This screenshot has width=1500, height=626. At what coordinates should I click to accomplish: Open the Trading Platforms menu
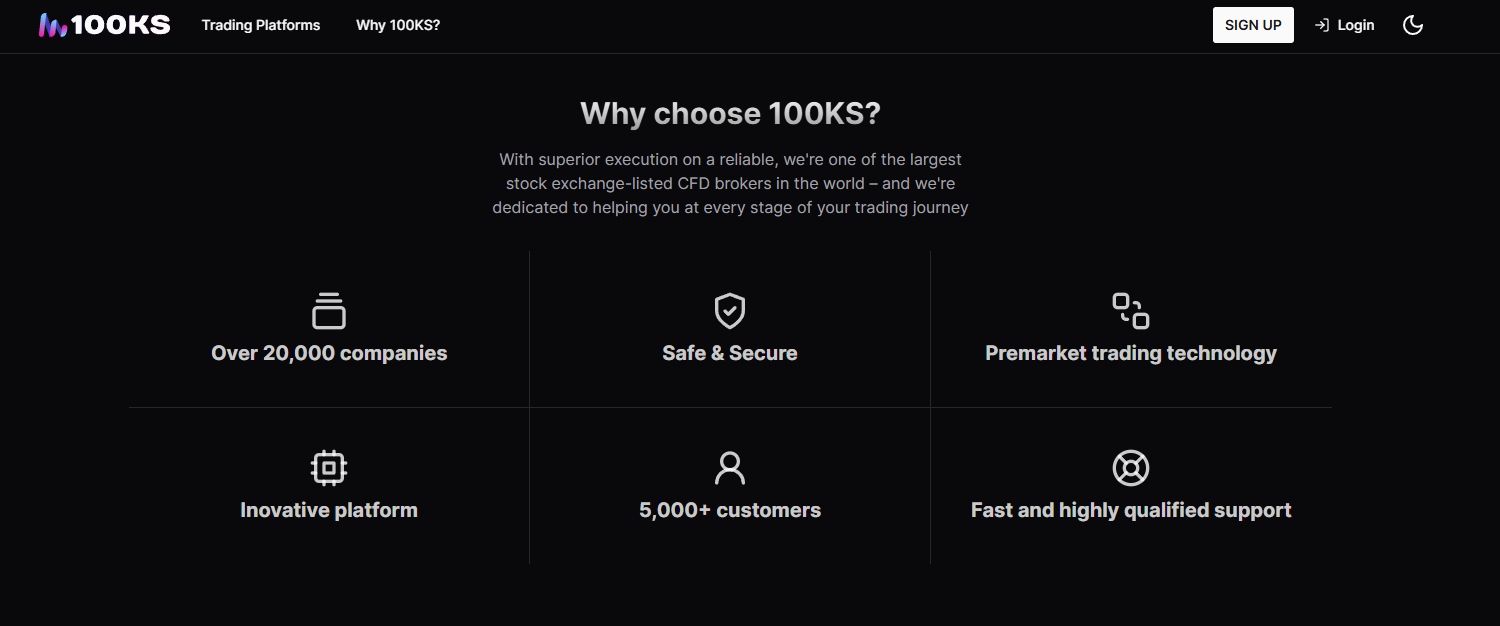click(x=261, y=25)
